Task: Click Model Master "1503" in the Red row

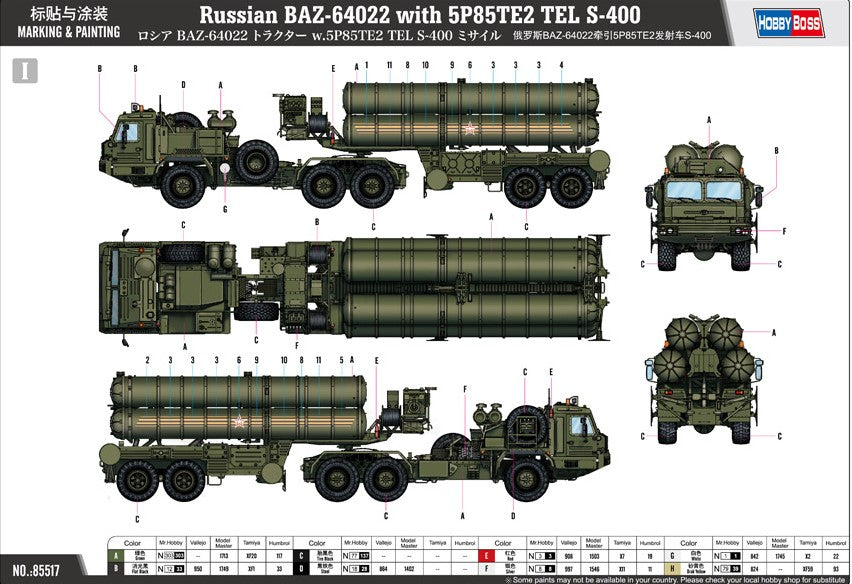Action: click(594, 556)
